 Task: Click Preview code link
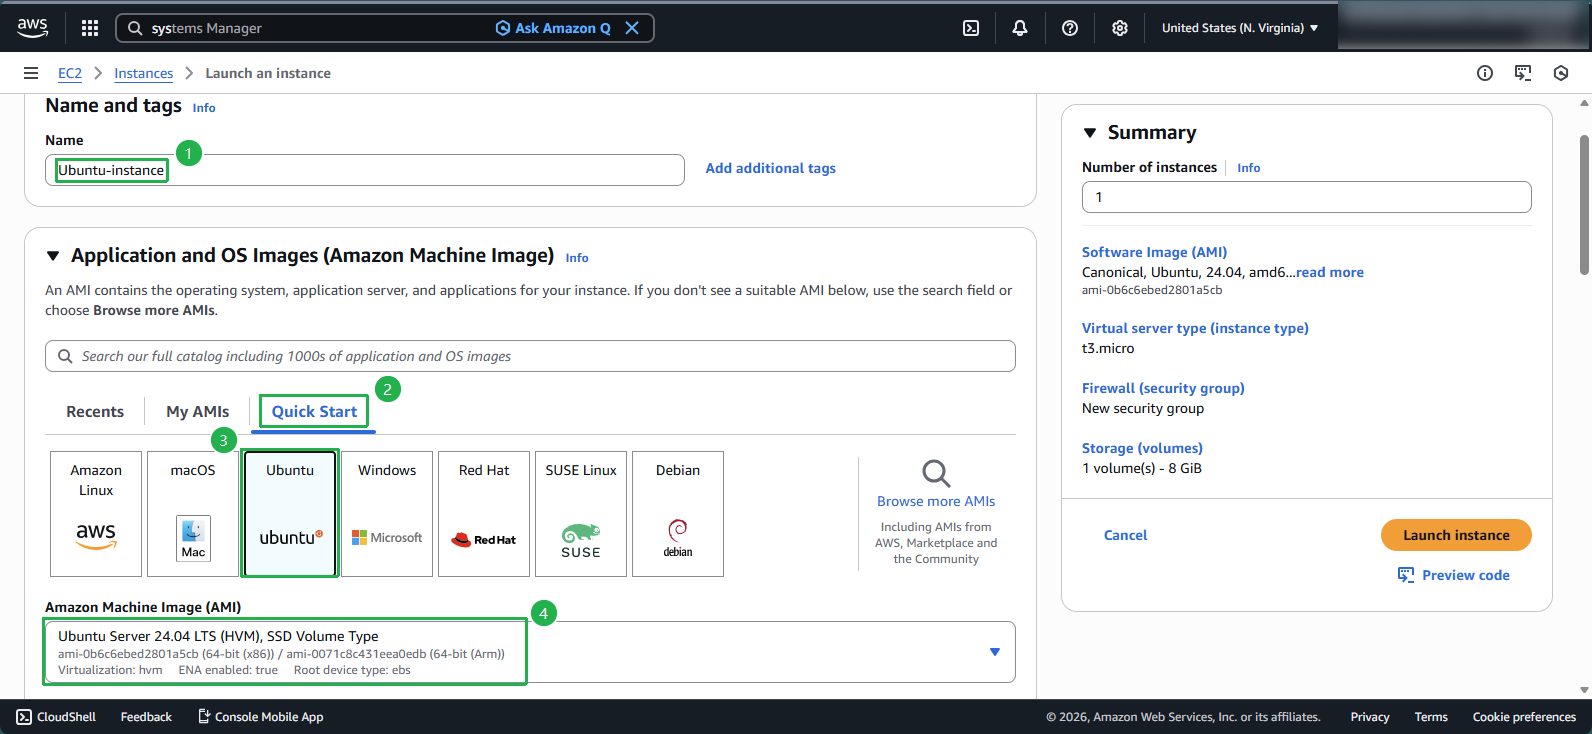click(1466, 575)
